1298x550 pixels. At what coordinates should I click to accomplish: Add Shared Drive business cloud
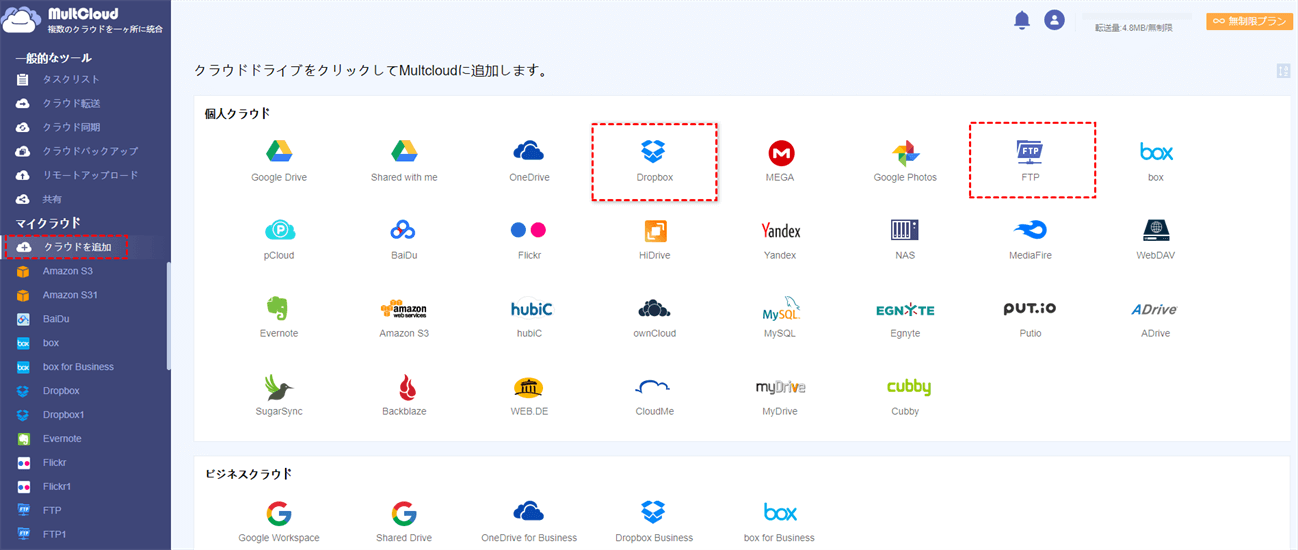pyautogui.click(x=404, y=522)
